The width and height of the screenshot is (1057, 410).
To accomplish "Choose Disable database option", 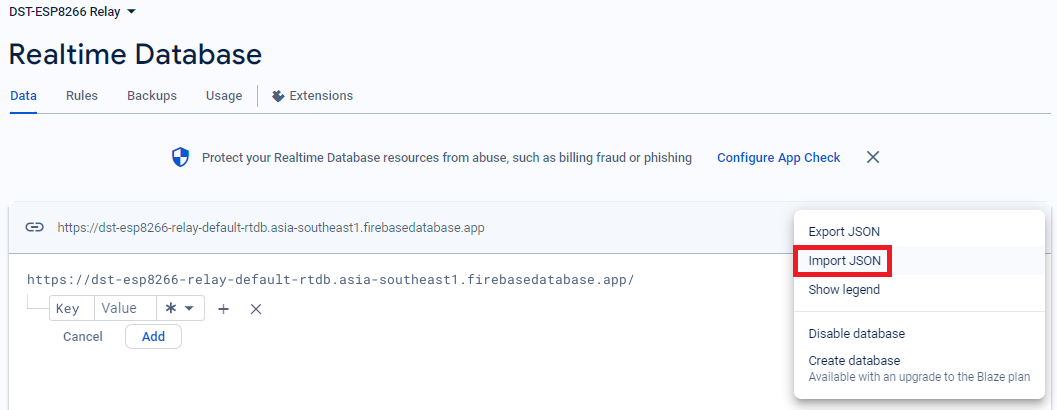I will [x=856, y=334].
